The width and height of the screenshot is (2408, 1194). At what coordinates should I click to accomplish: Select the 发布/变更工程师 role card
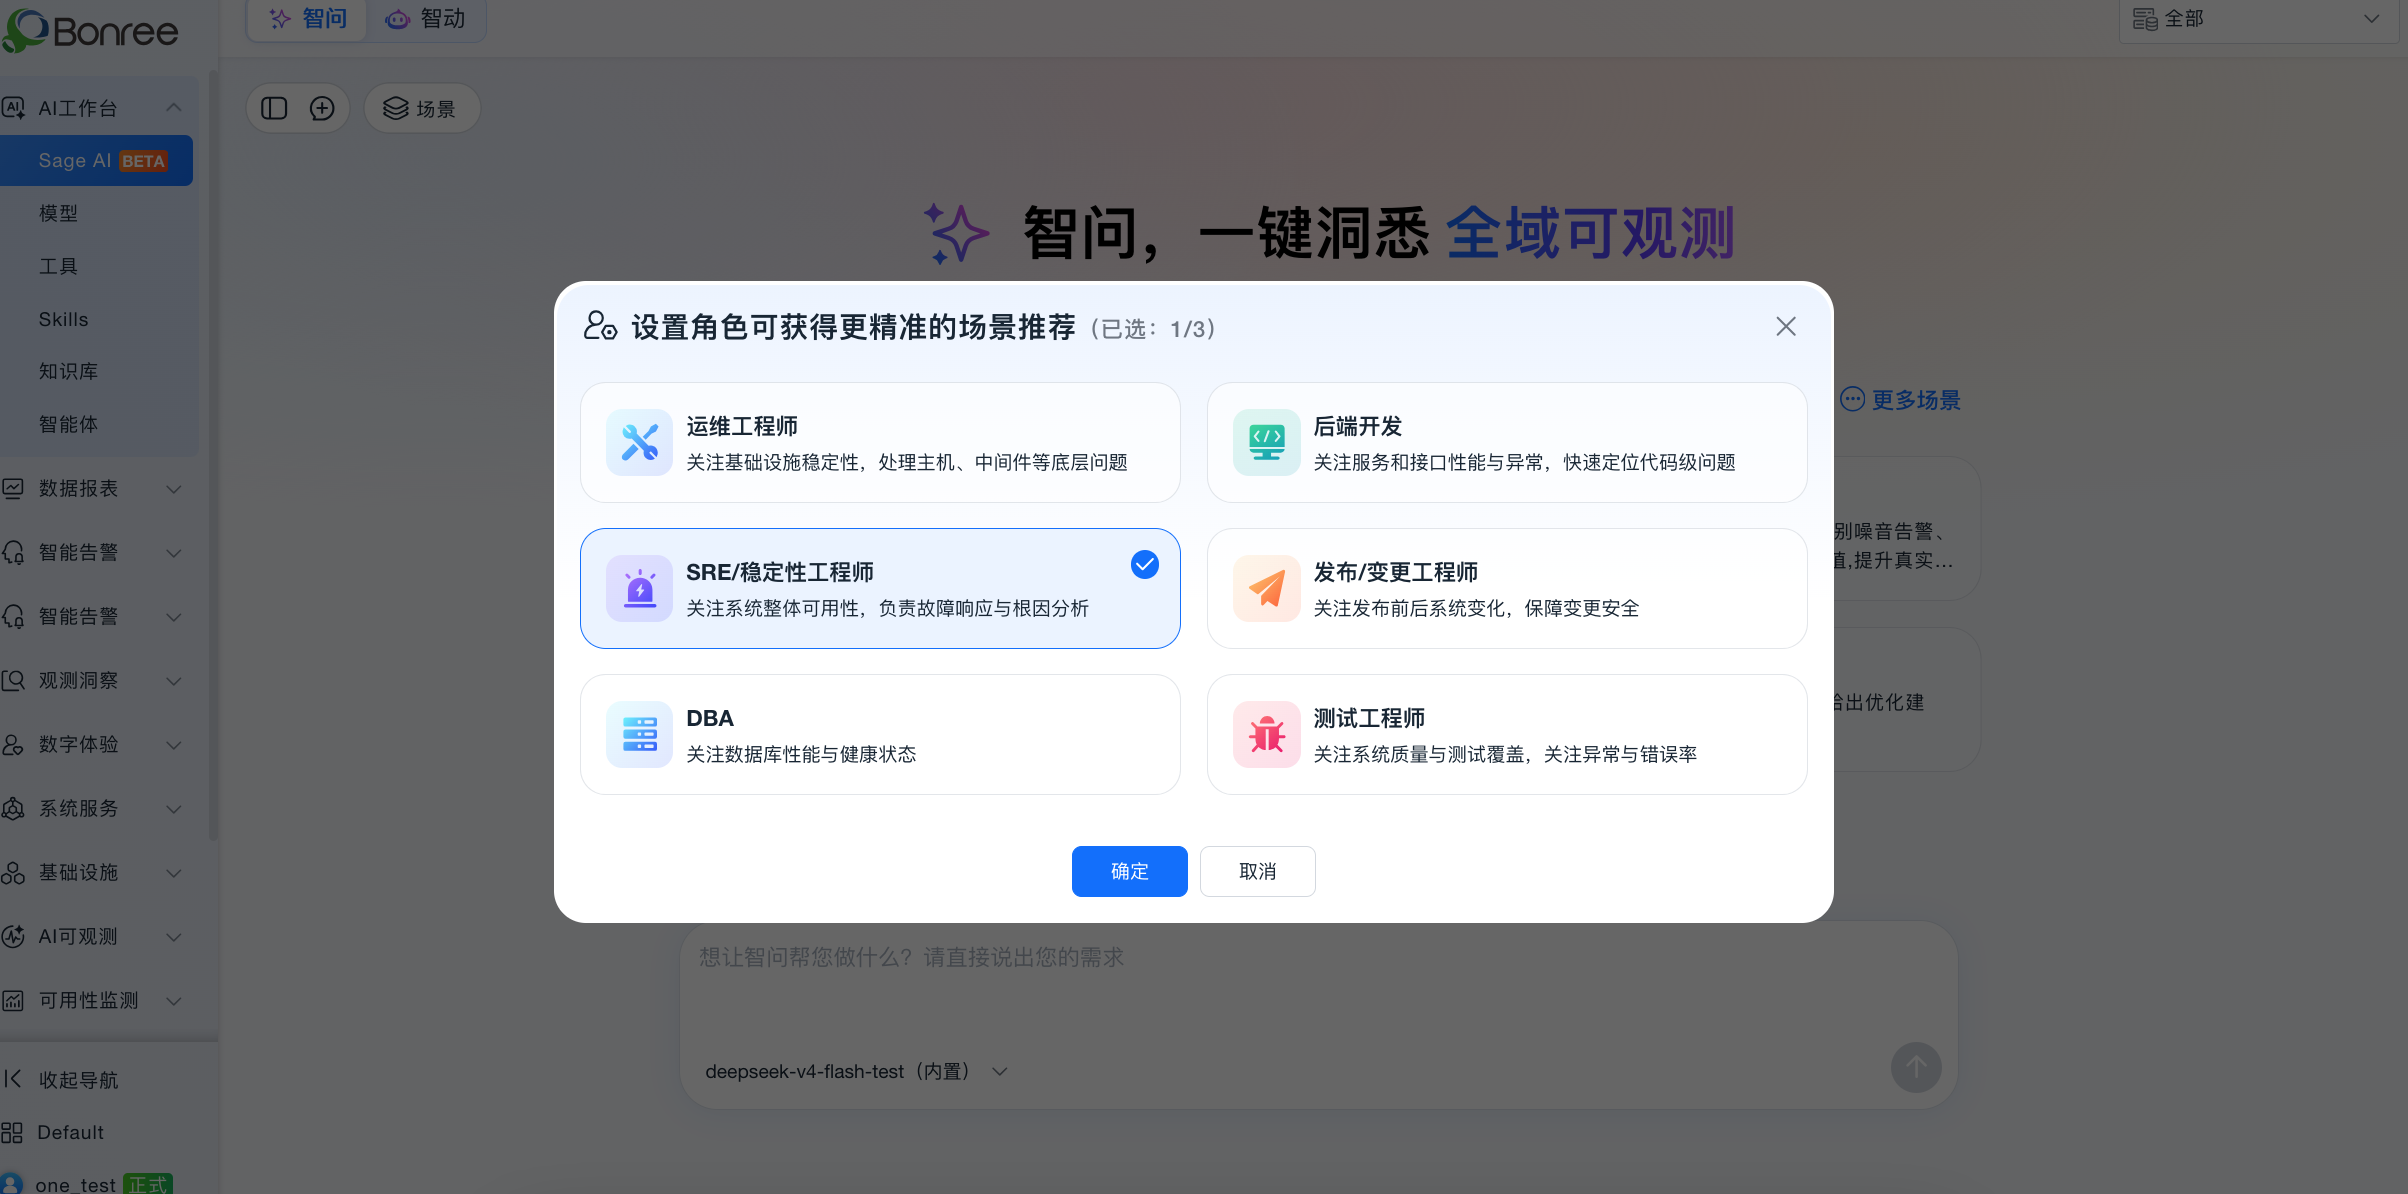pos(1507,588)
